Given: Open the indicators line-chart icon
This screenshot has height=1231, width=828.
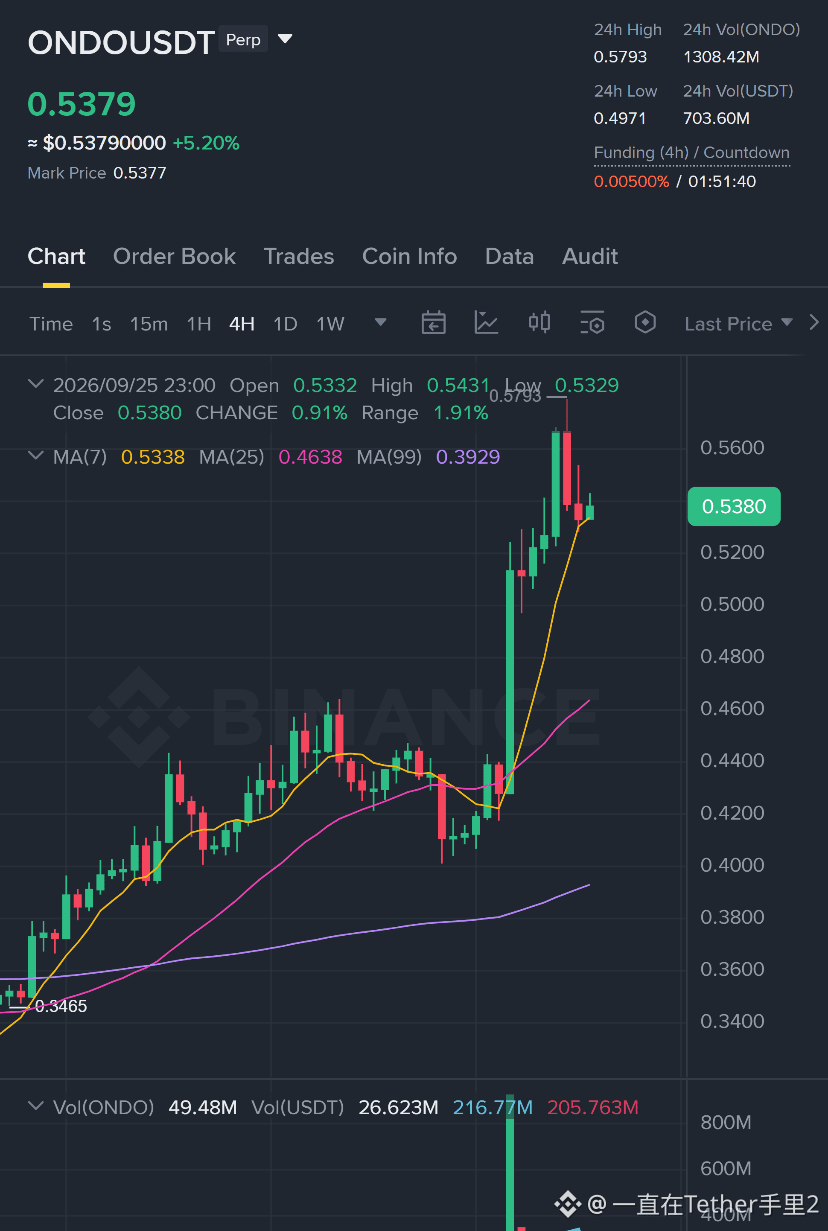Looking at the screenshot, I should point(486,323).
